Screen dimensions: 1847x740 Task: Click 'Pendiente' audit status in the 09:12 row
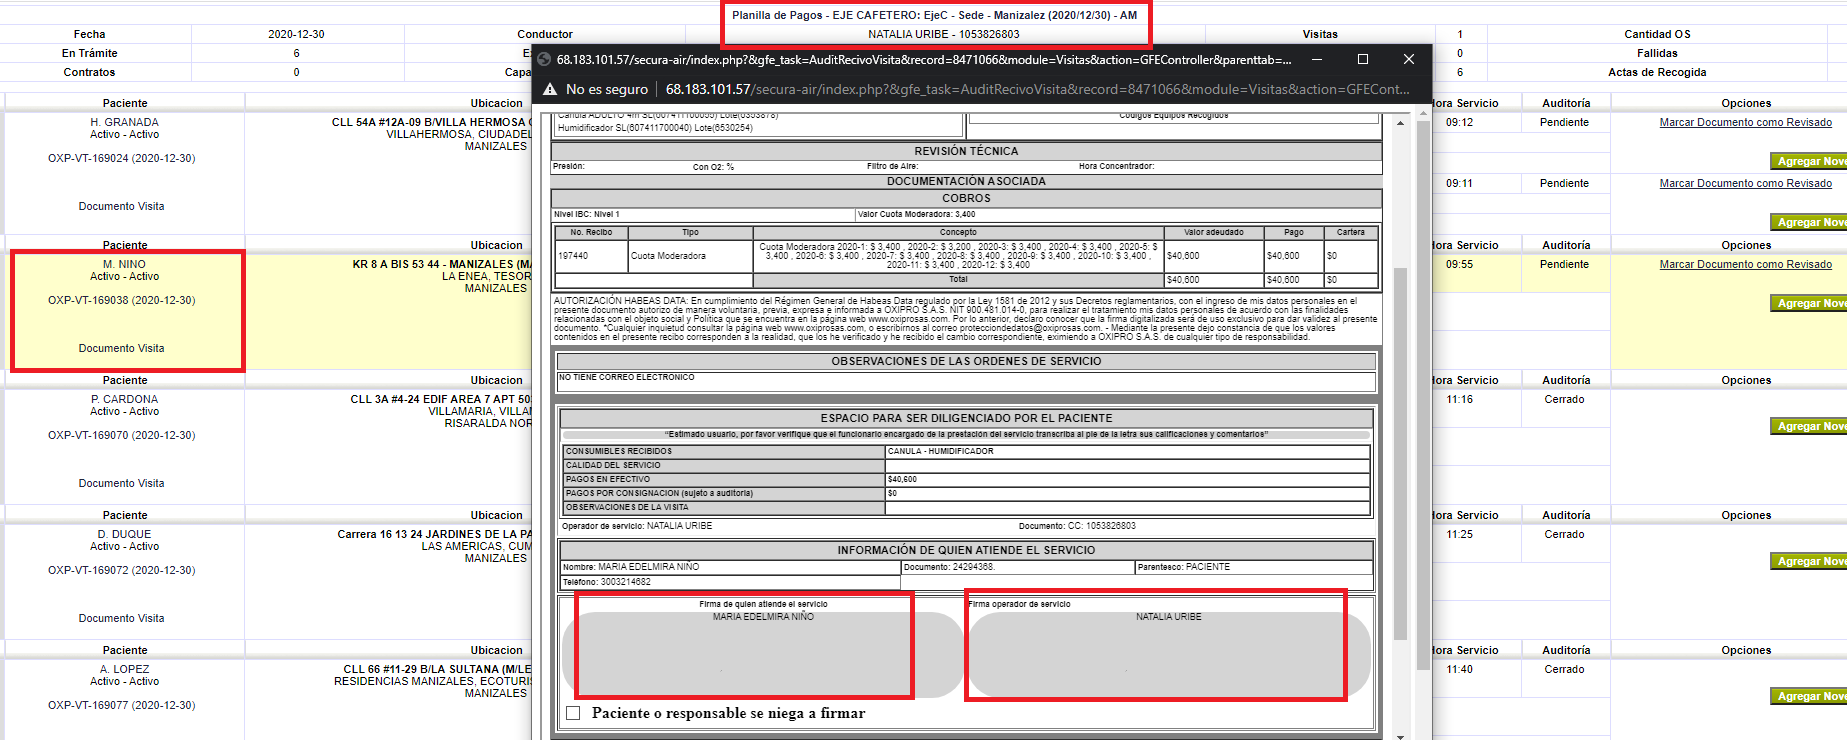point(1564,122)
